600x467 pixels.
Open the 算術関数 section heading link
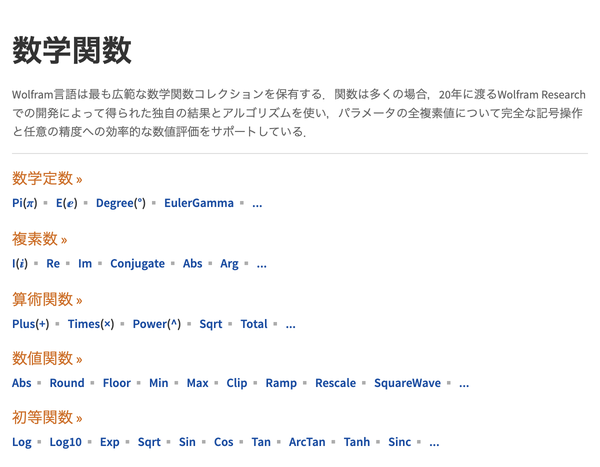pyautogui.click(x=47, y=299)
